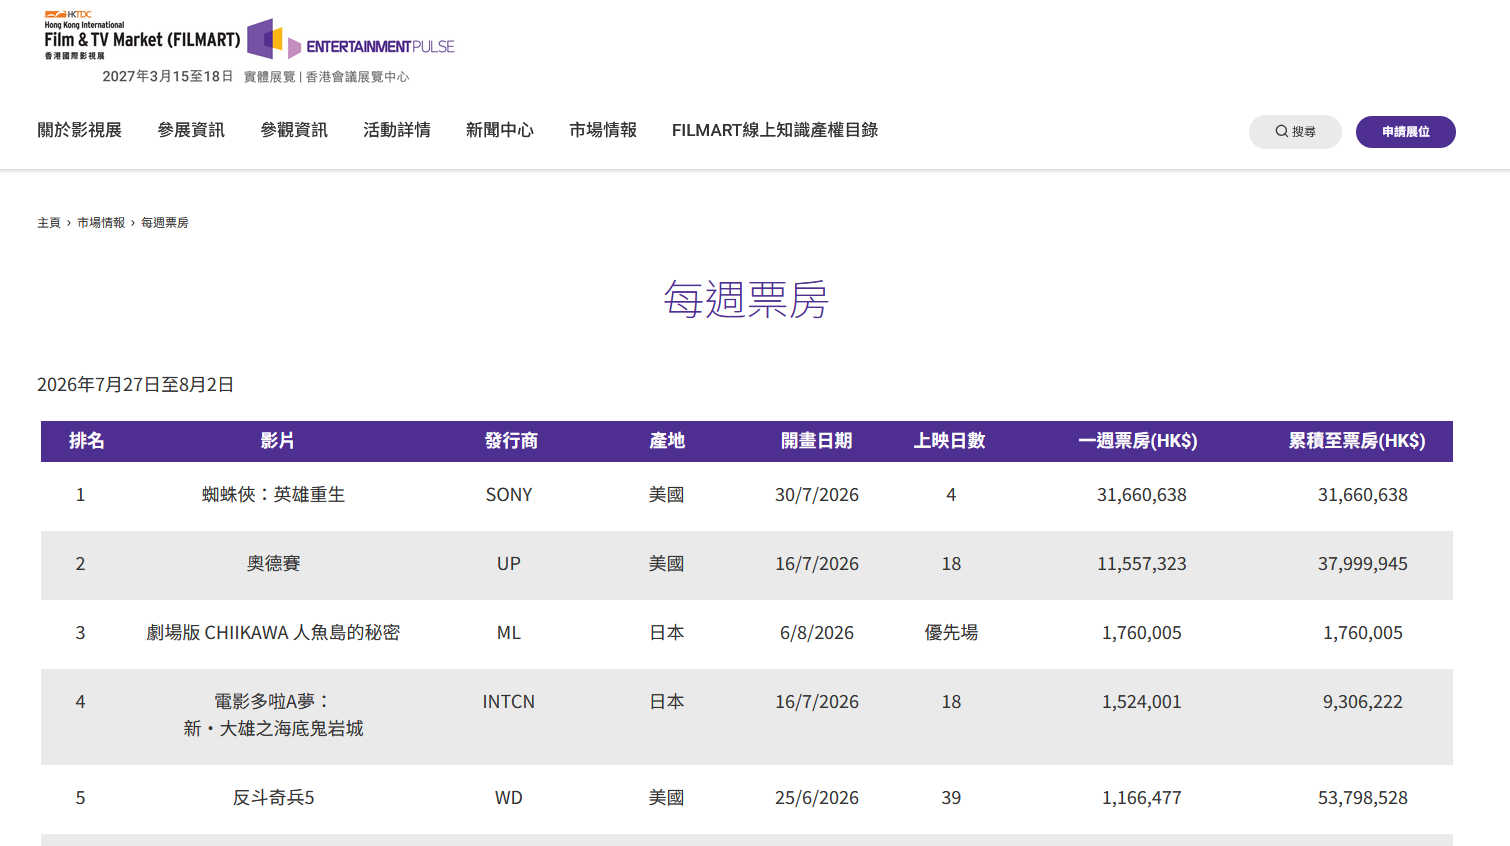The width and height of the screenshot is (1510, 846).
Task: Select the 每週票房 page heading
Action: click(746, 300)
